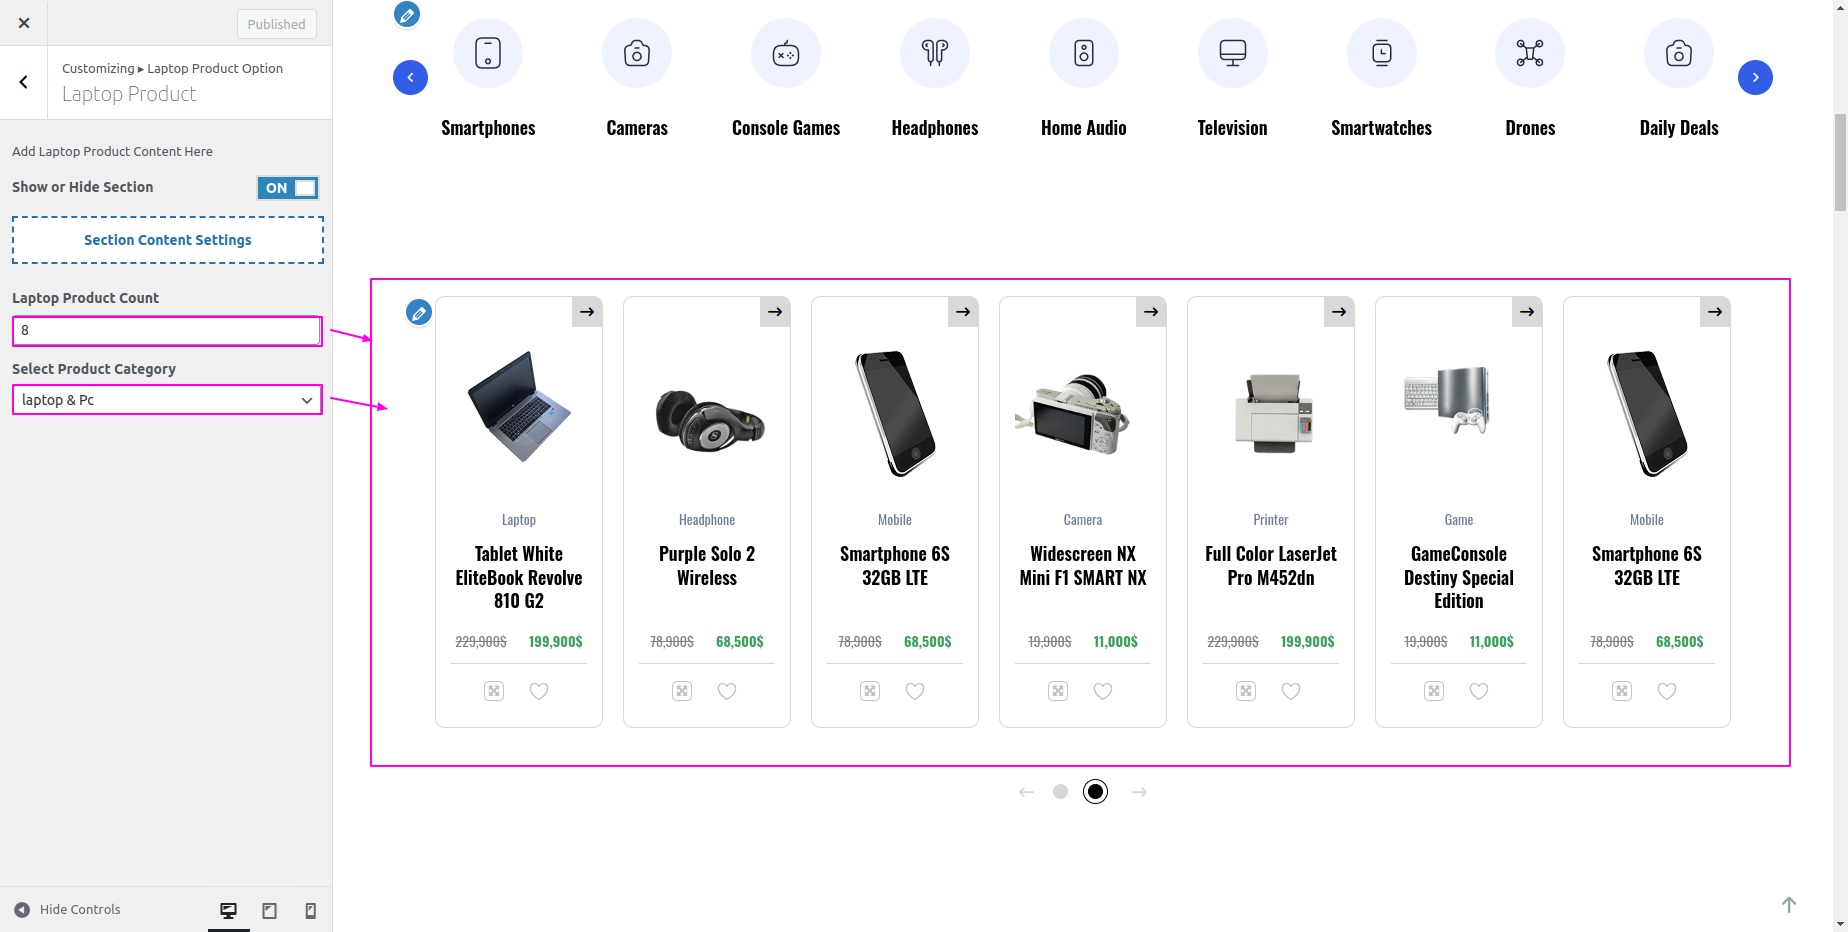Open Purple Solo 2 Wireless arrow link
Image resolution: width=1848 pixels, height=932 pixels.
775,312
